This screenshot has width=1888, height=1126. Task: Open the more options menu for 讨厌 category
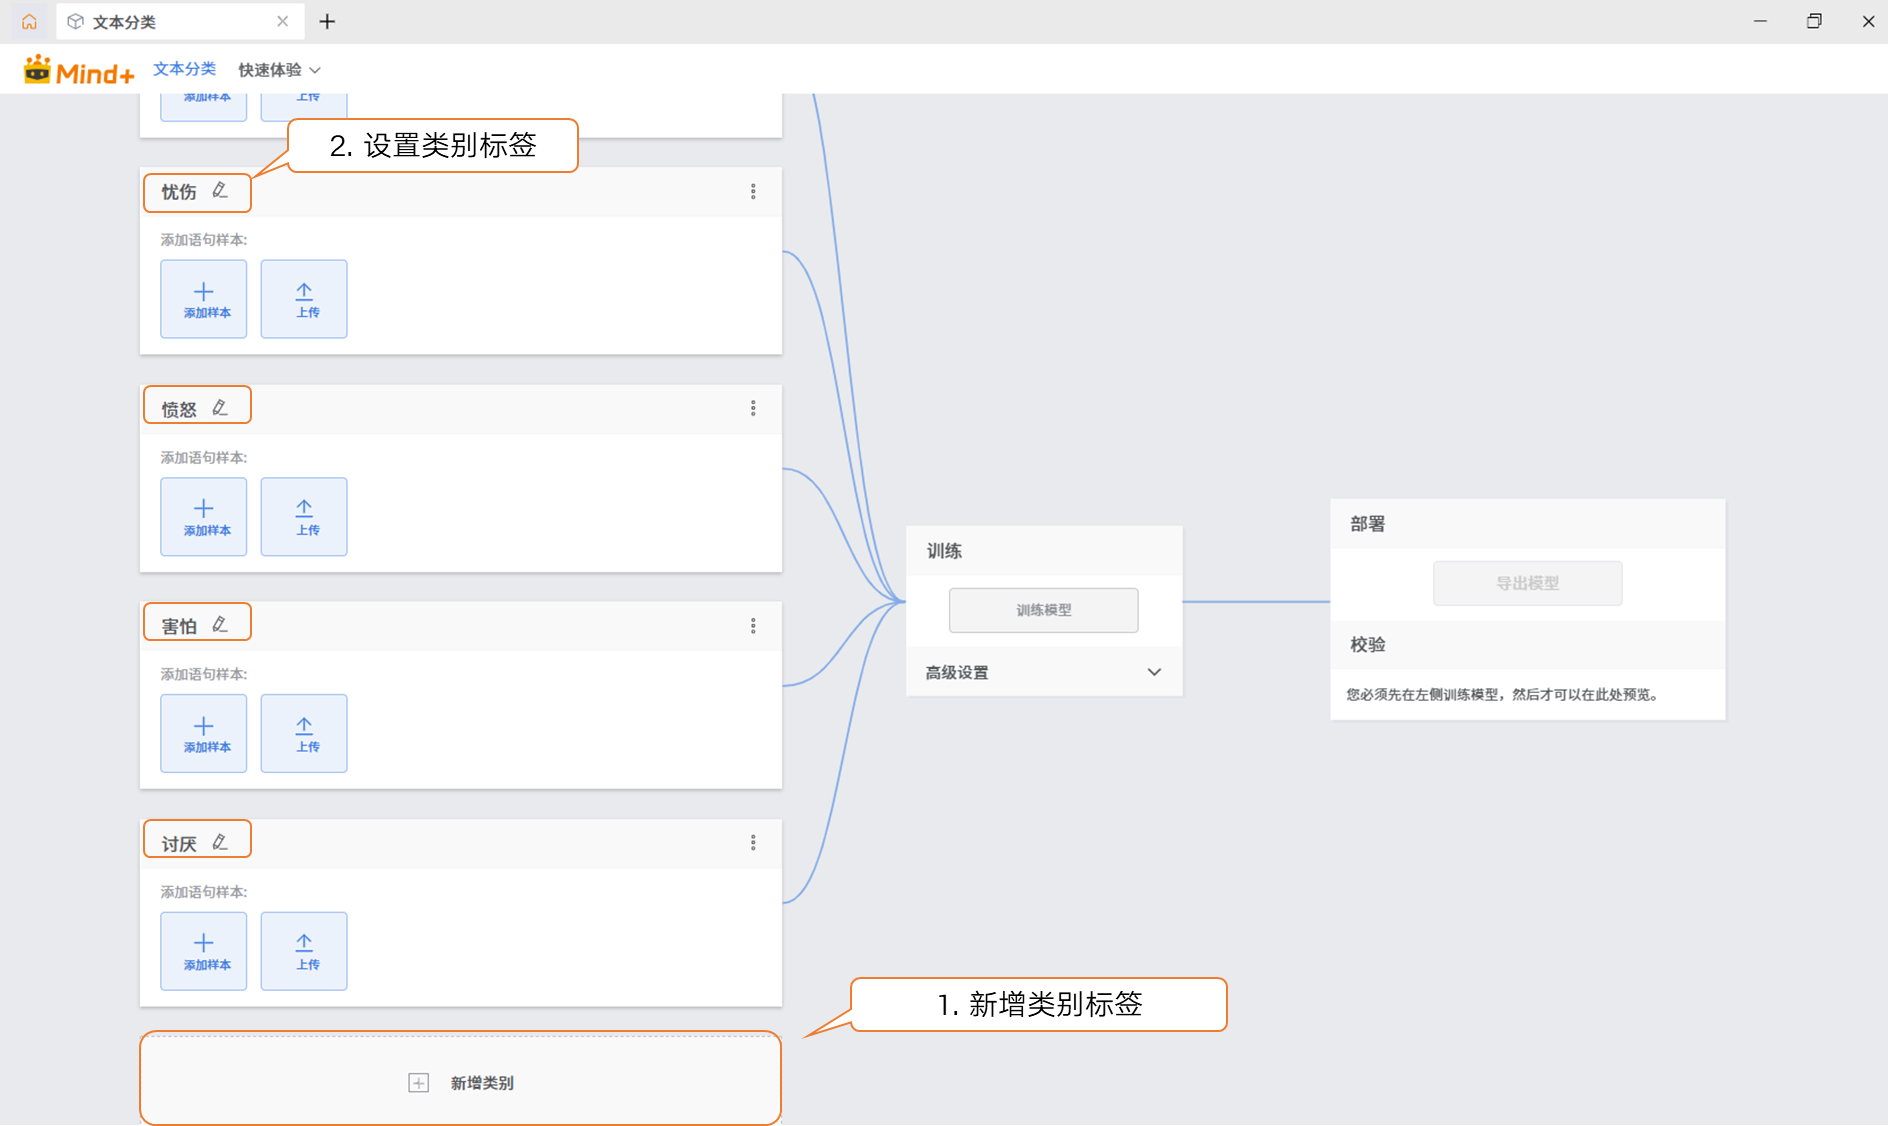(x=753, y=843)
